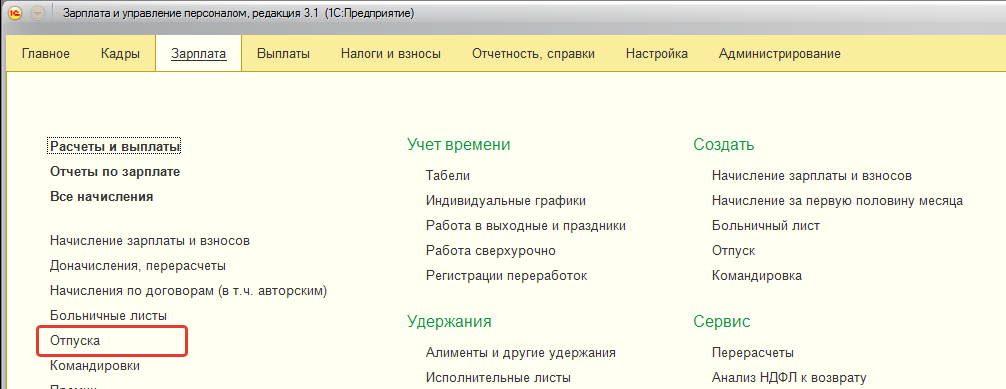The width and height of the screenshot is (1006, 389).
Task: Open Отчетность, справки section
Action: pyautogui.click(x=533, y=54)
